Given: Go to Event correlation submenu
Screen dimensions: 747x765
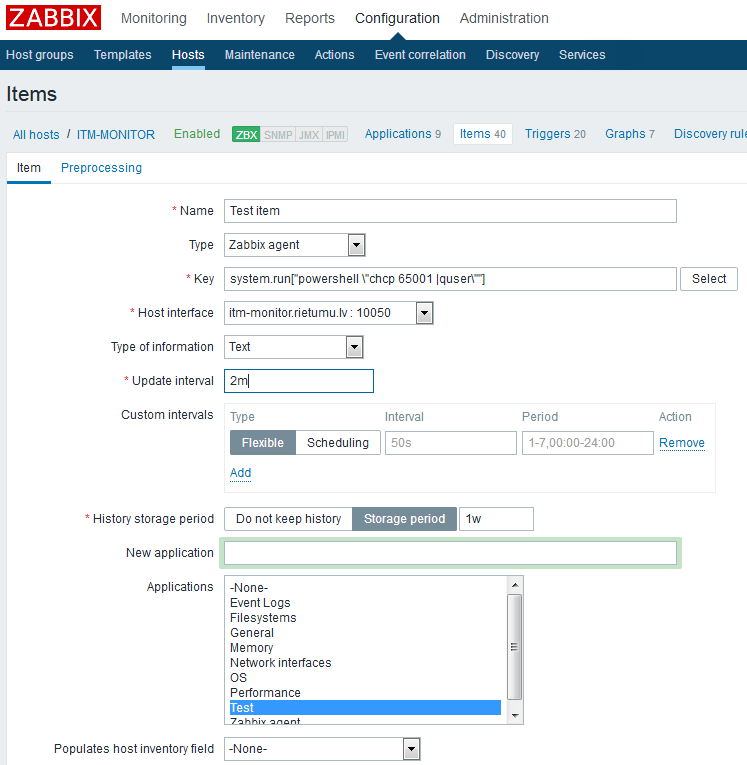Looking at the screenshot, I should pos(420,55).
